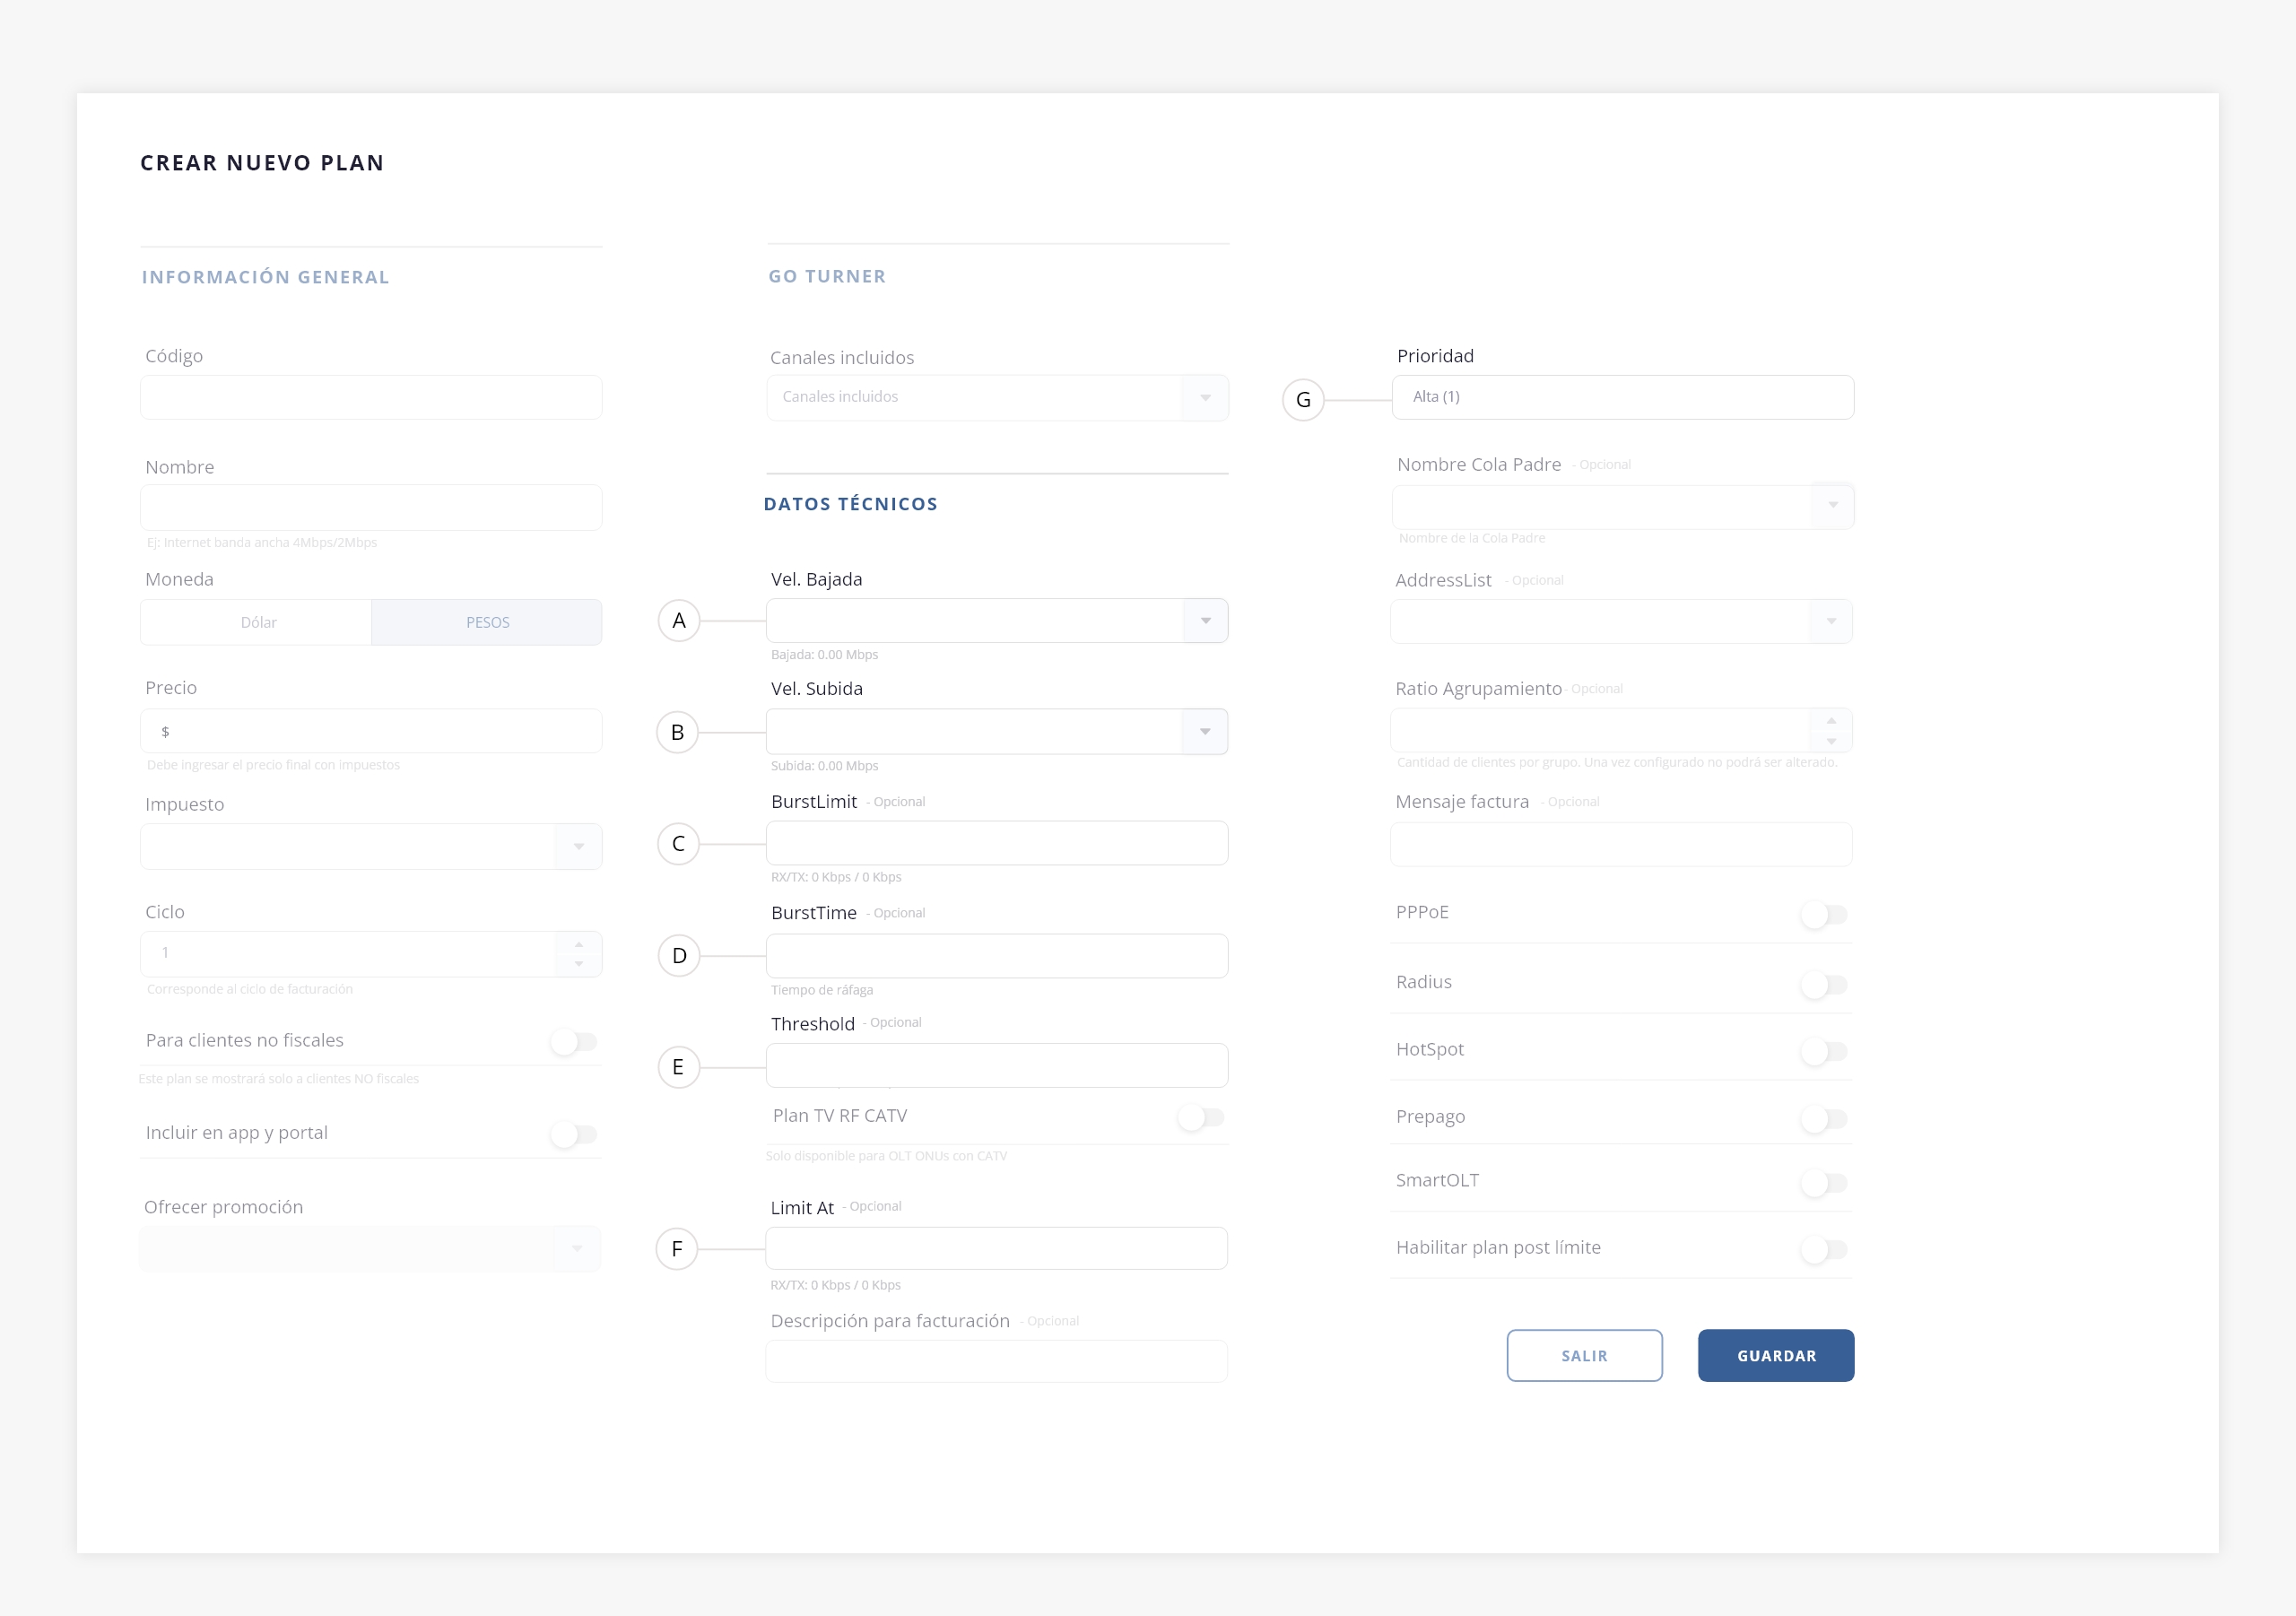
Task: Click the circled A marker
Action: pos(679,621)
